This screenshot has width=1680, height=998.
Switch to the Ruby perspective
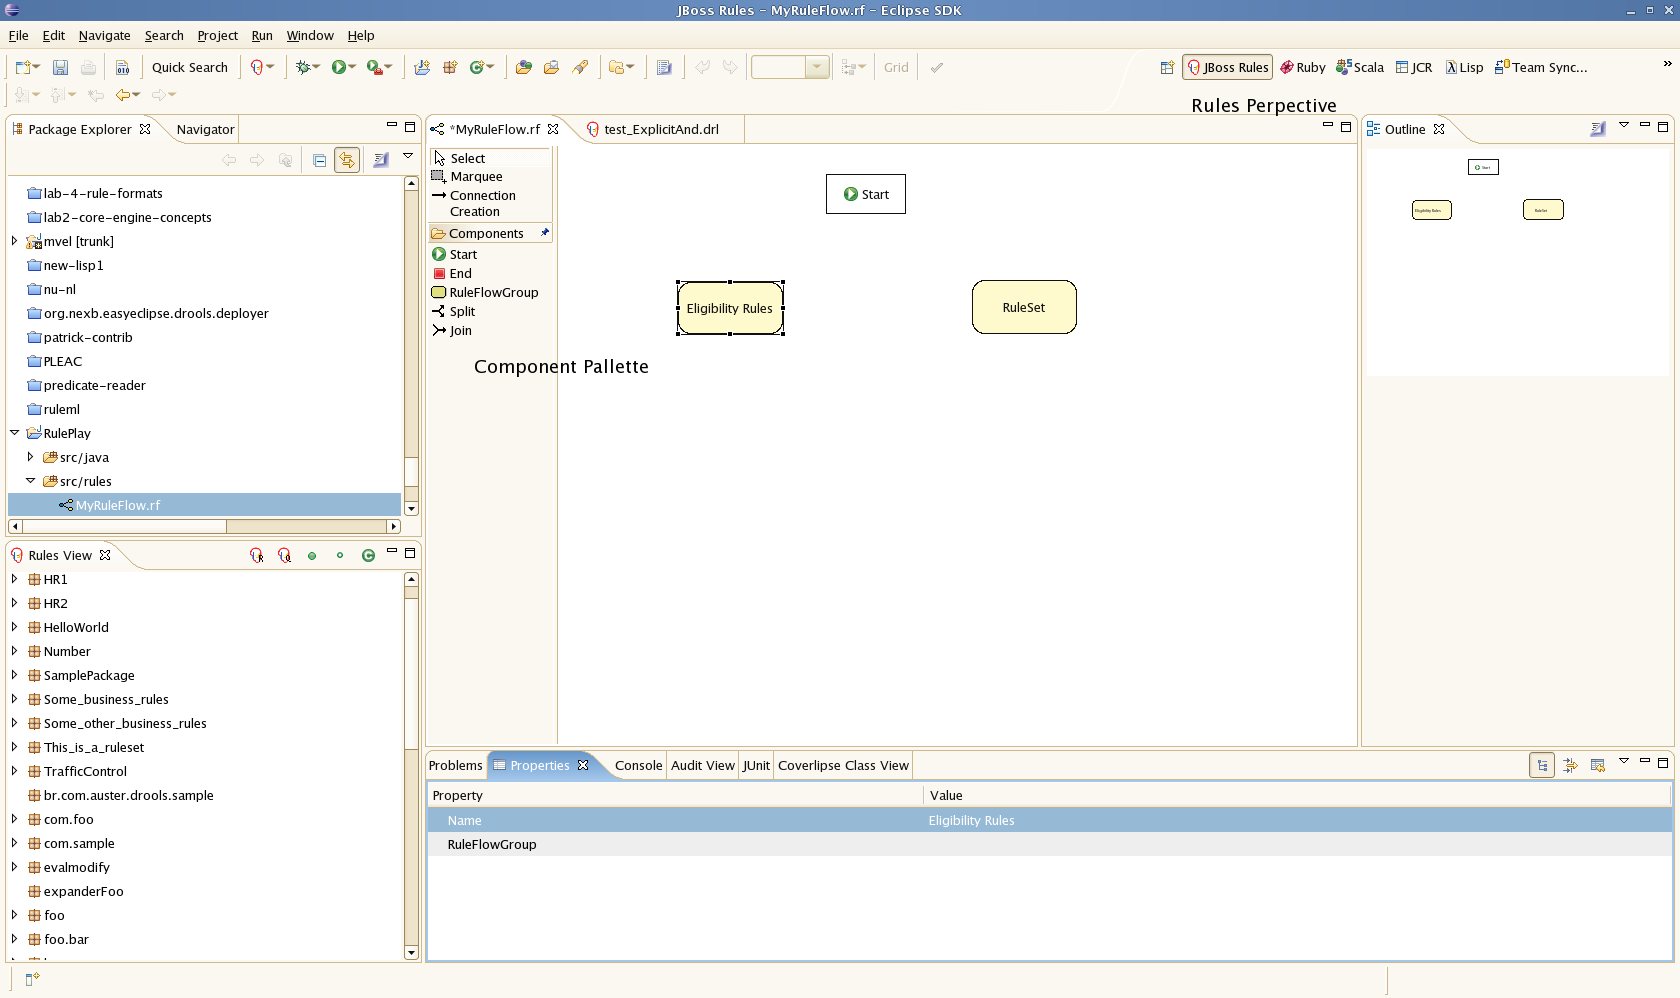coord(1303,68)
